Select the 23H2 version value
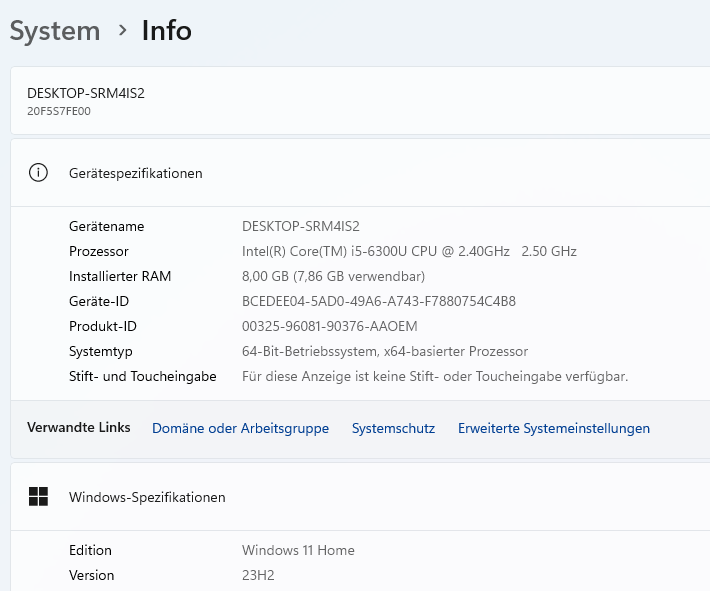This screenshot has width=710, height=591. tap(258, 575)
